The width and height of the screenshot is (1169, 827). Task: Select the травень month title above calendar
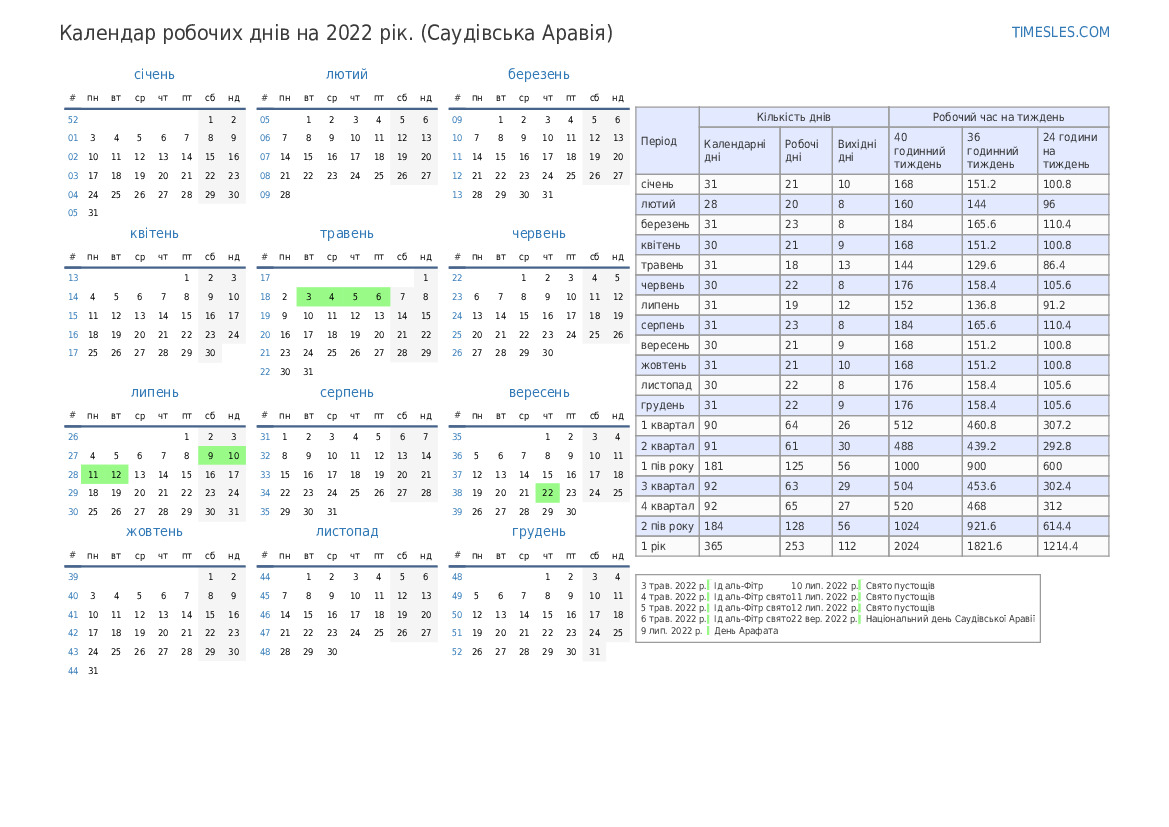click(x=346, y=233)
